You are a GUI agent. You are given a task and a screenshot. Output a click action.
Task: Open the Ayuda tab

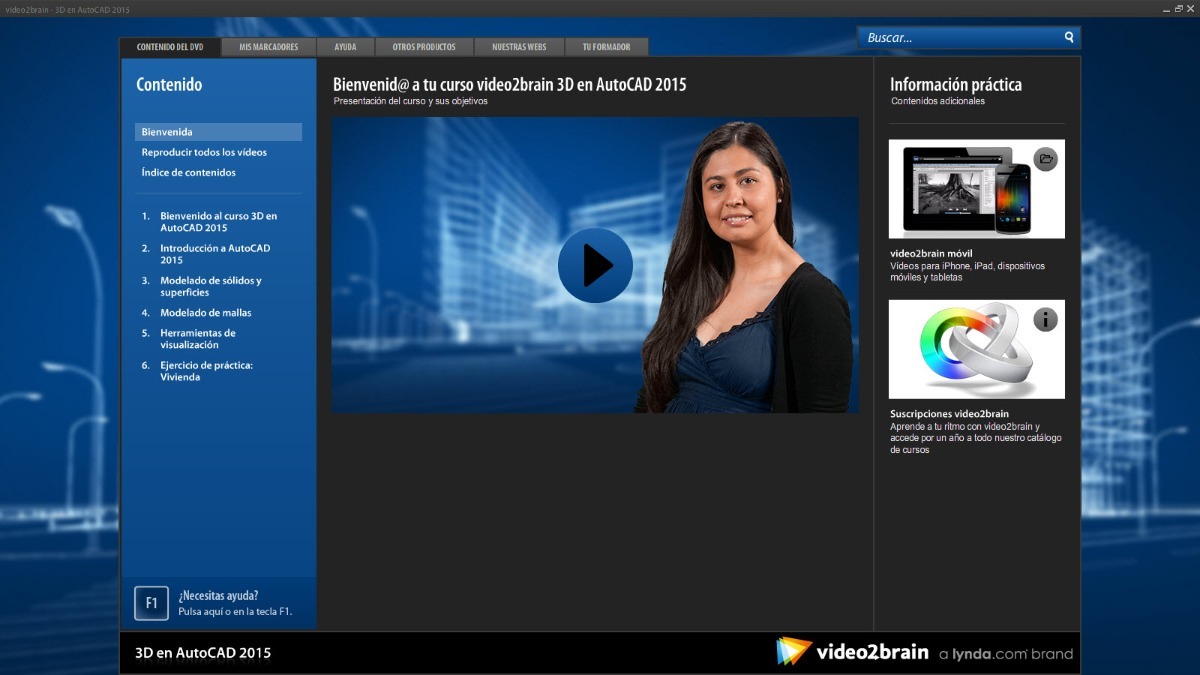point(345,47)
